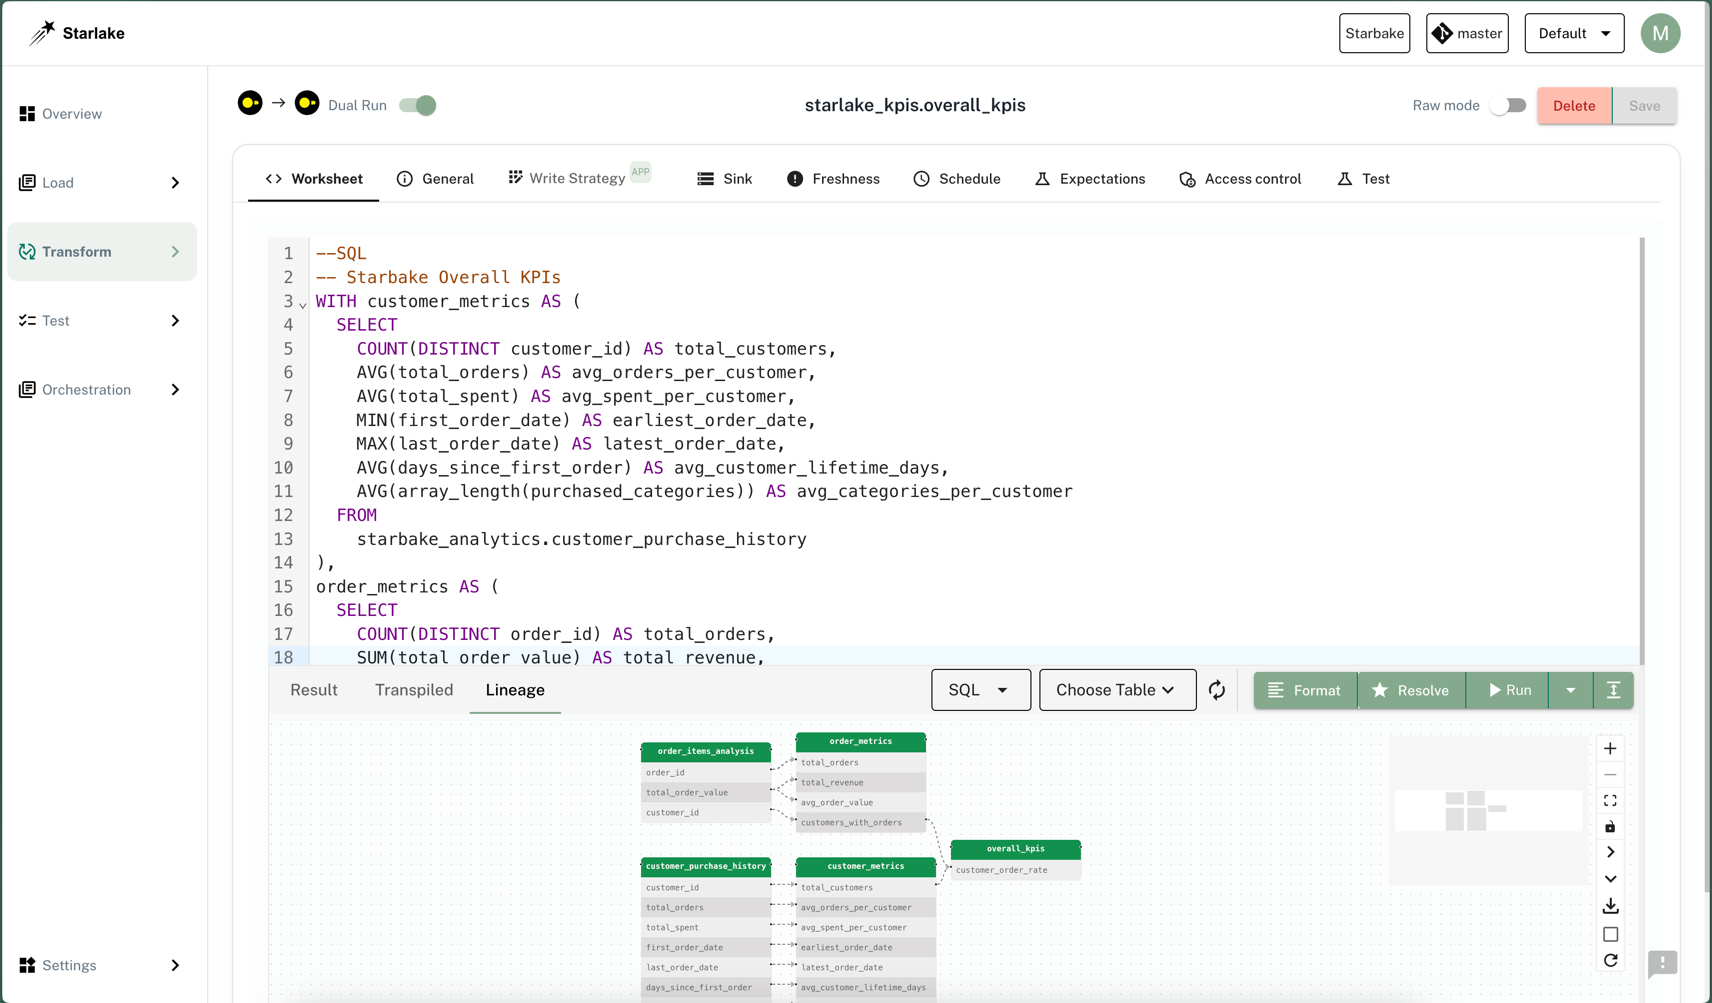Click the square icon in lineage controls
This screenshot has height=1003, width=1712.
pyautogui.click(x=1610, y=934)
